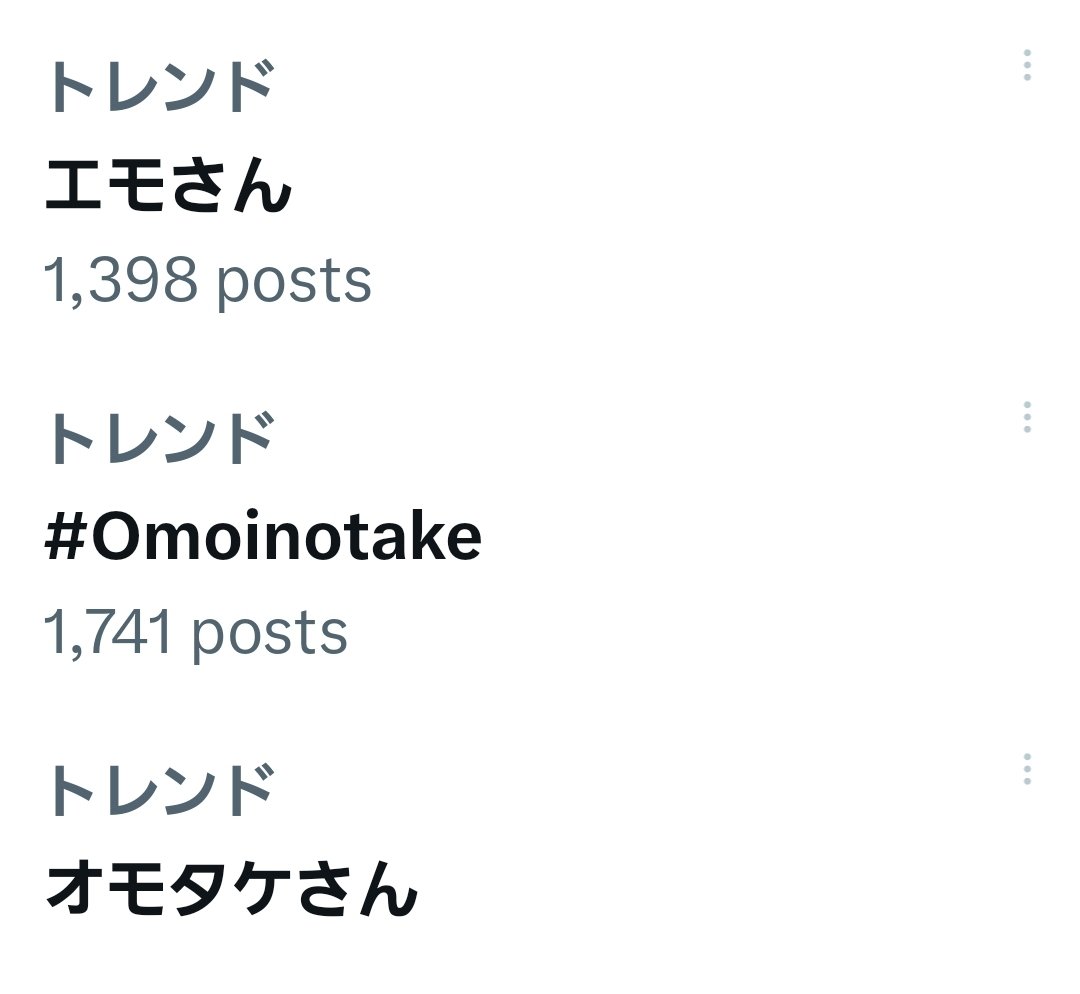Viewport: 1080px width, 994px height.
Task: Expand the options menu beside エモさん
Action: [x=1026, y=65]
